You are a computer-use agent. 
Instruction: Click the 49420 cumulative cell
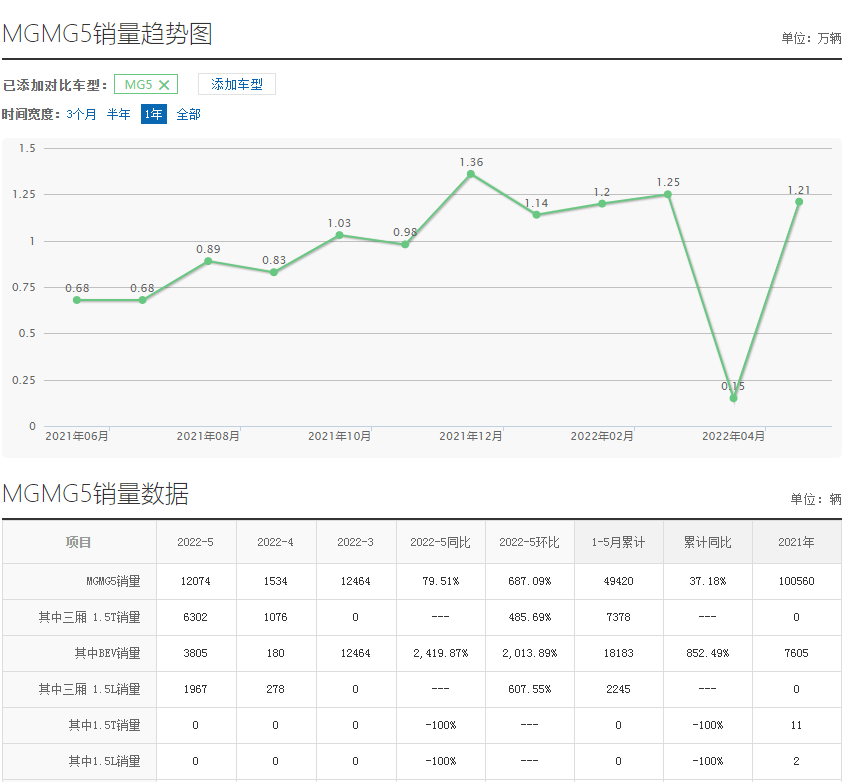pos(619,581)
